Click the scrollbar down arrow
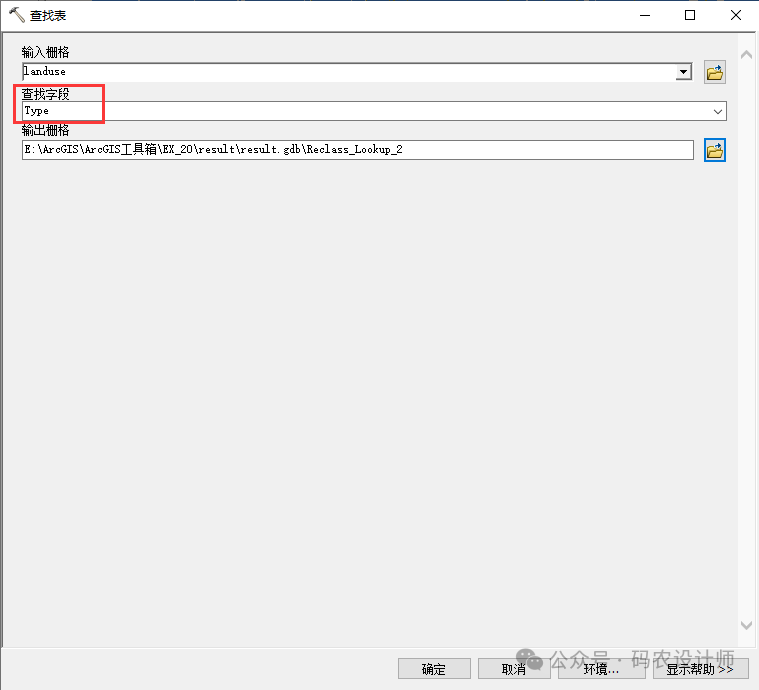 click(x=745, y=625)
